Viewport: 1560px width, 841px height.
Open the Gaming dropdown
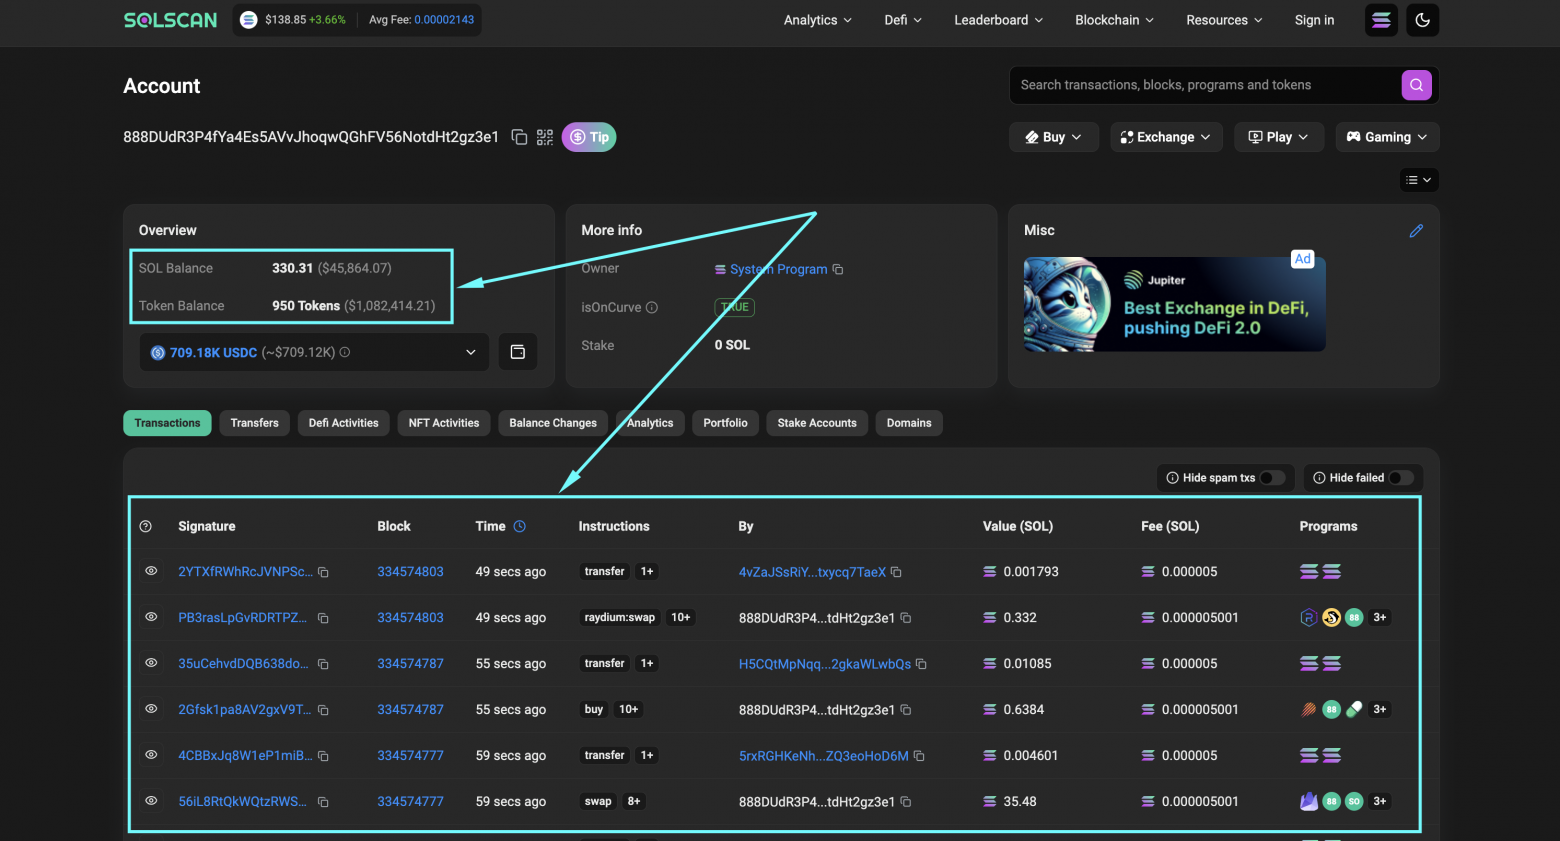click(x=1387, y=137)
